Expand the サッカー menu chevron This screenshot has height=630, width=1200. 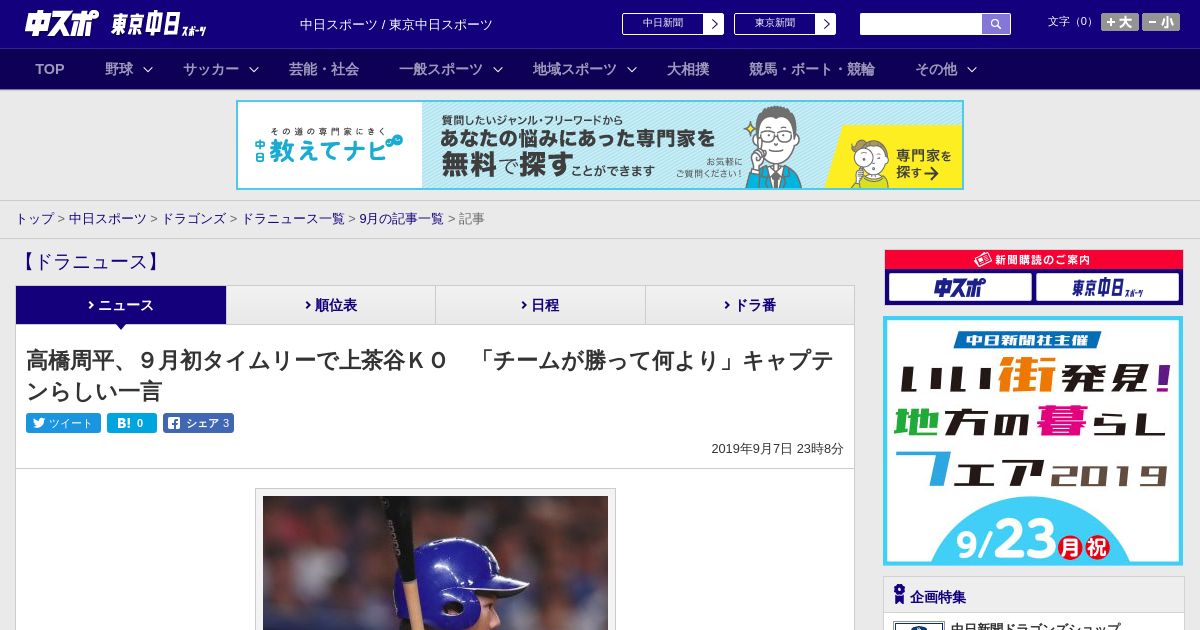click(x=254, y=69)
